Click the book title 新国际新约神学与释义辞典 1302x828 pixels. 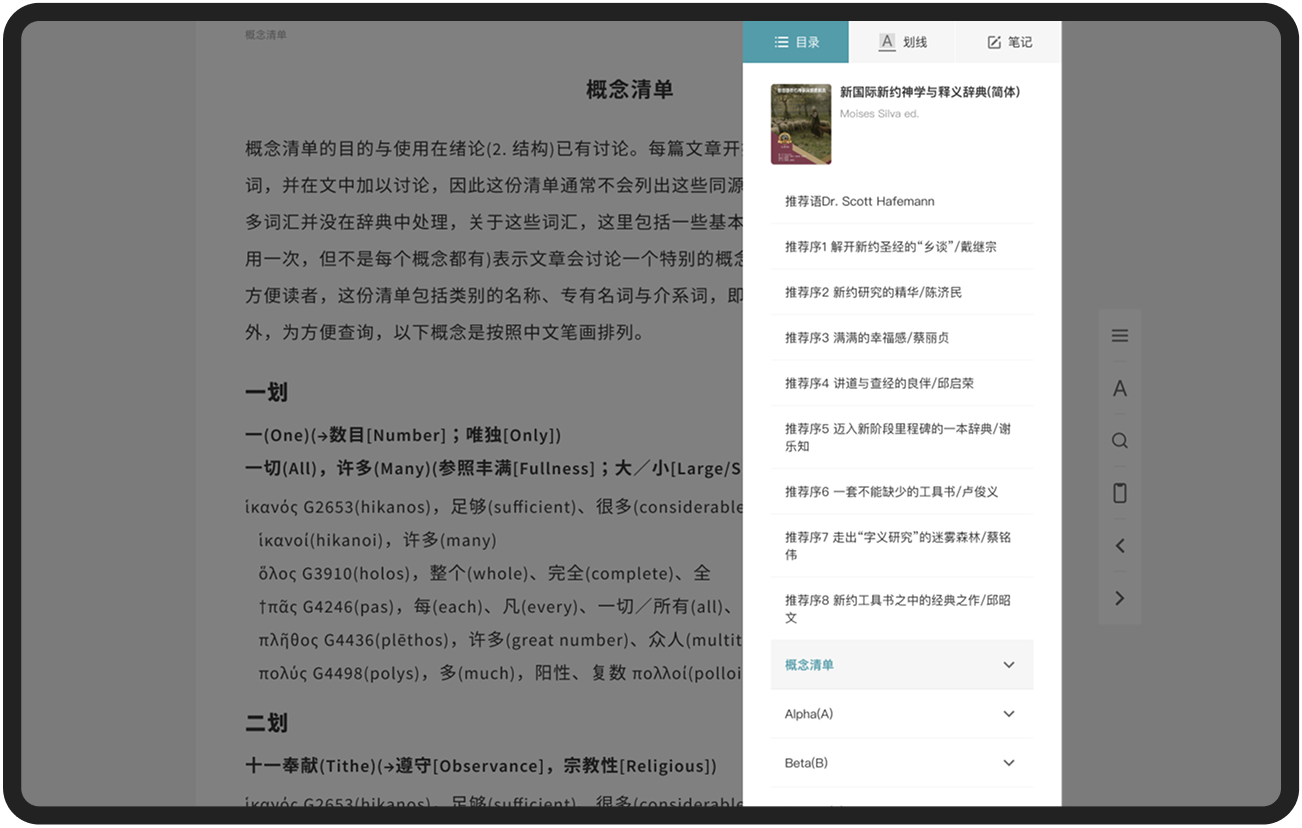pos(929,92)
